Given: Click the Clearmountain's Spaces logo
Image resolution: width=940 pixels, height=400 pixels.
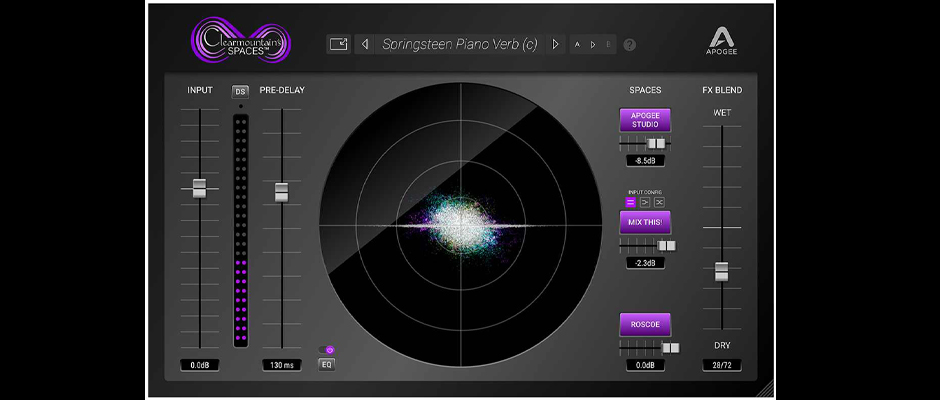Looking at the screenshot, I should (238, 43).
